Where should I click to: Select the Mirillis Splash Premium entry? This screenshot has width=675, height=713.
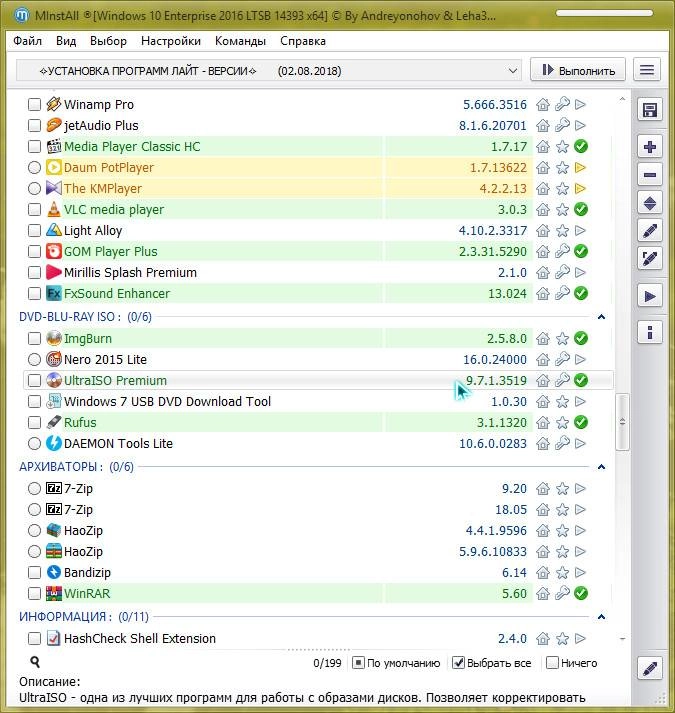pyautogui.click(x=318, y=272)
